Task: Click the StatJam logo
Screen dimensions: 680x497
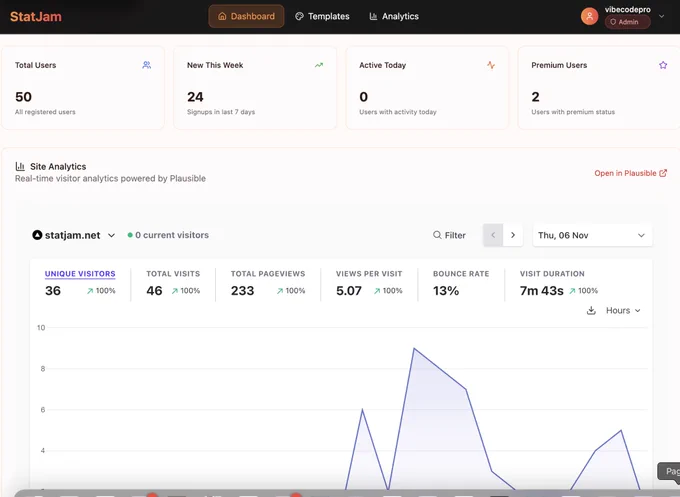Action: 36,16
